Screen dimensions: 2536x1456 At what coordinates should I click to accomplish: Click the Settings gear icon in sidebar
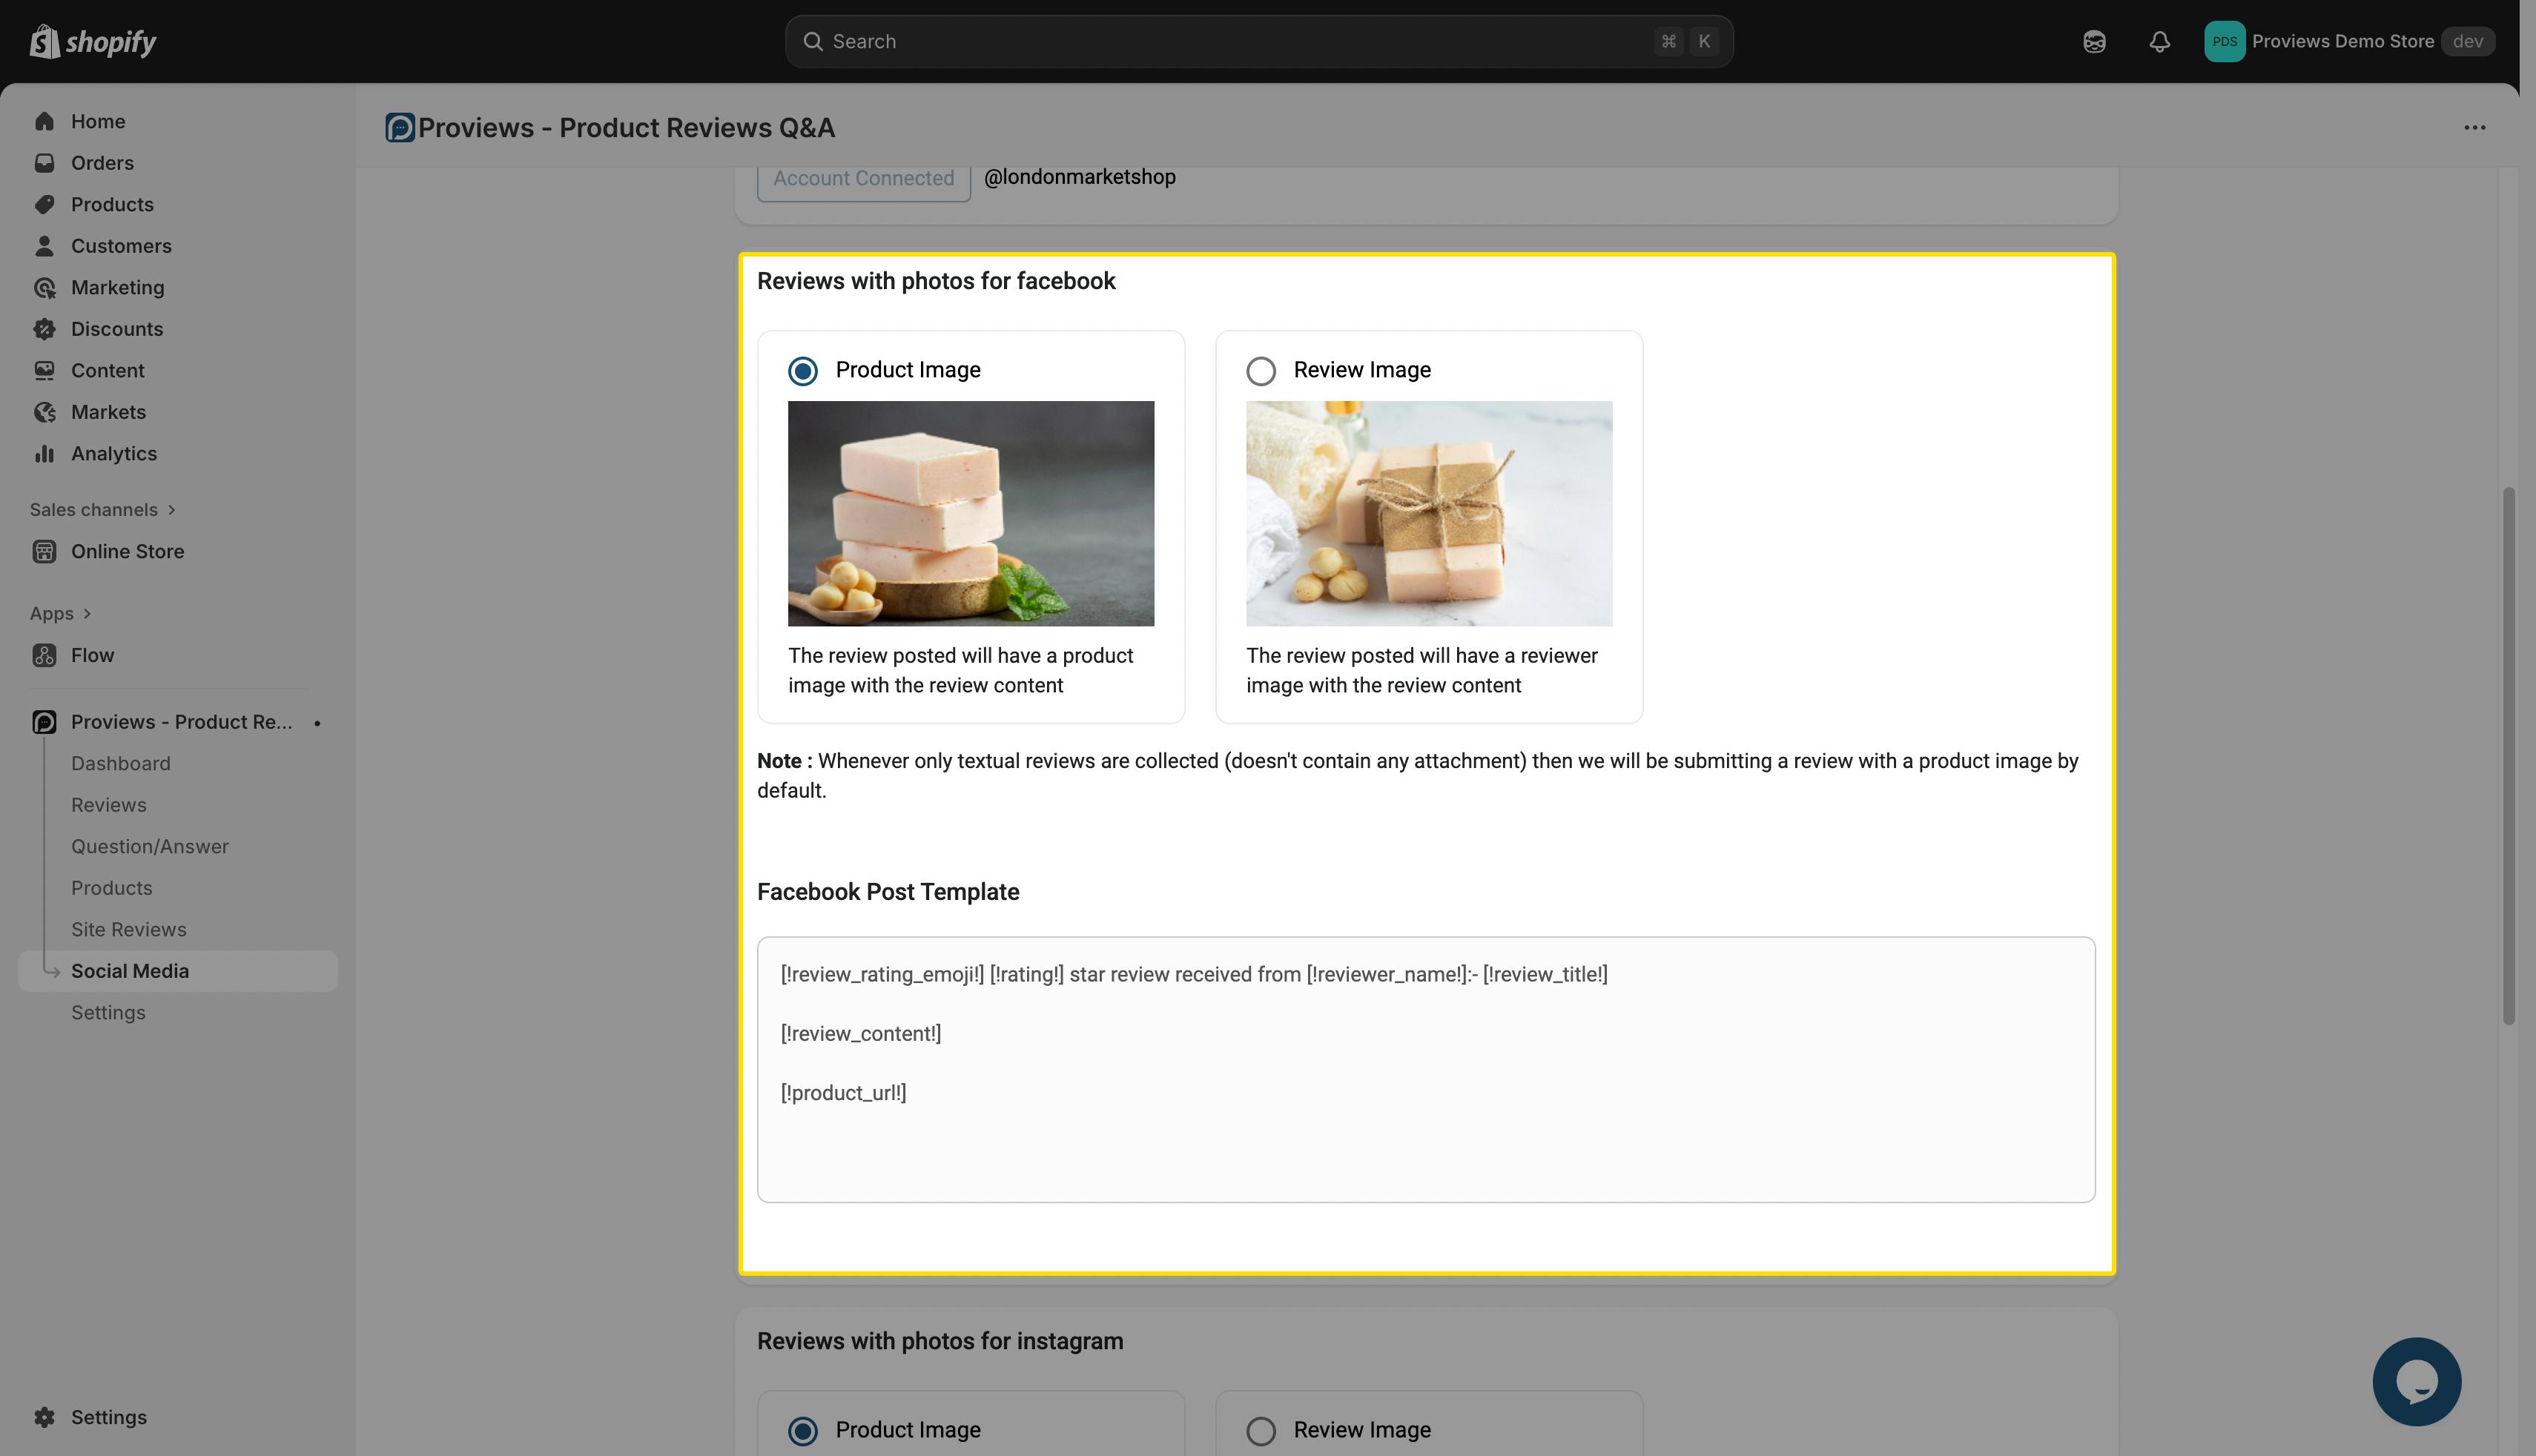(44, 1417)
